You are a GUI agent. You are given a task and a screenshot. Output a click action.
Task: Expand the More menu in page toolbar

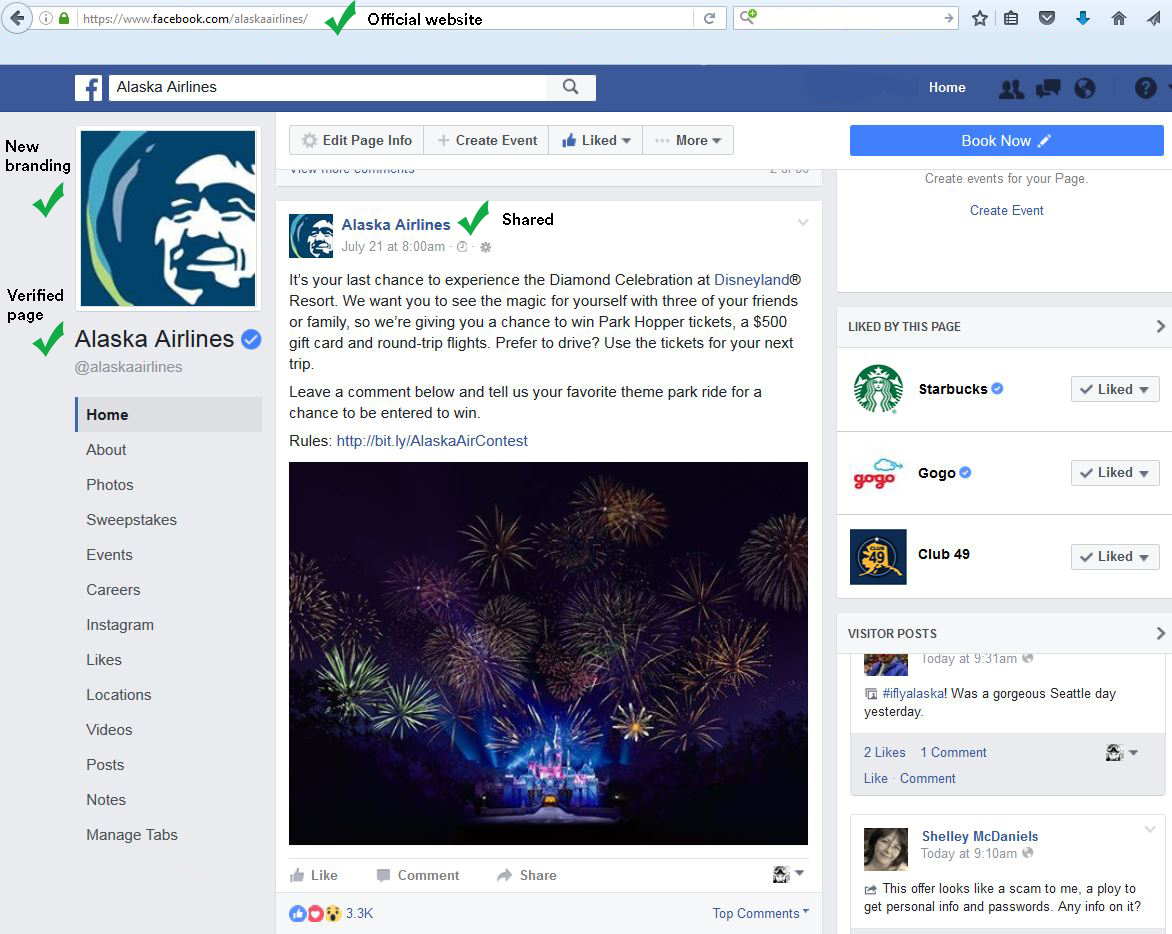[688, 140]
